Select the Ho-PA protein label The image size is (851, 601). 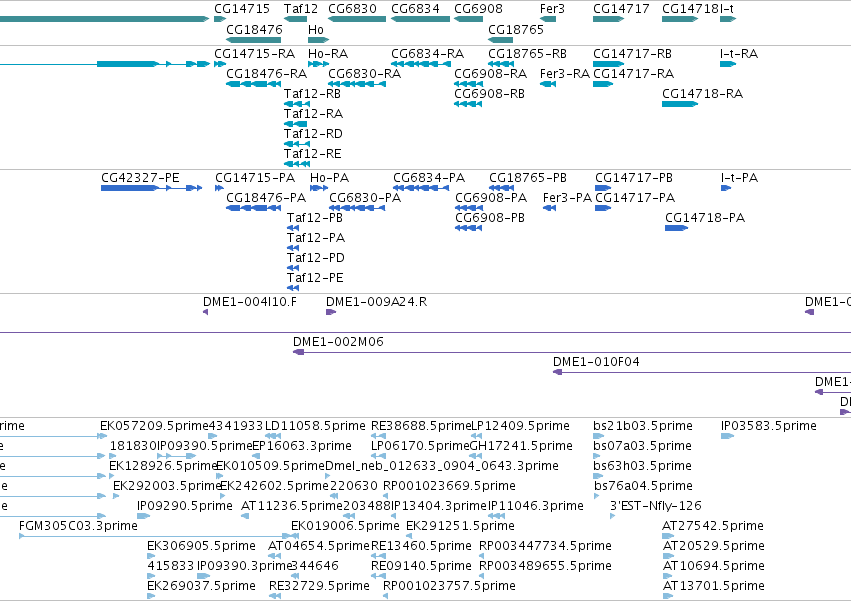329,178
